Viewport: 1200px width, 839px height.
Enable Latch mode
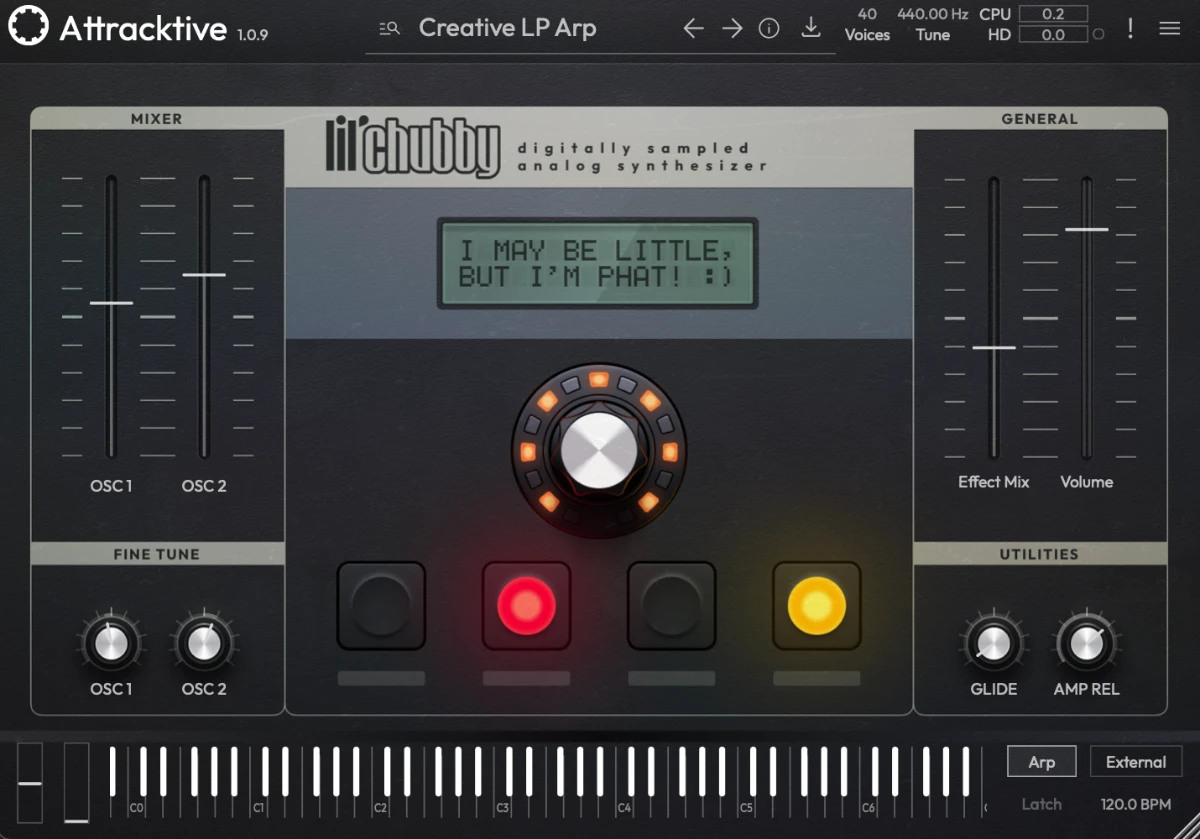tap(1041, 803)
